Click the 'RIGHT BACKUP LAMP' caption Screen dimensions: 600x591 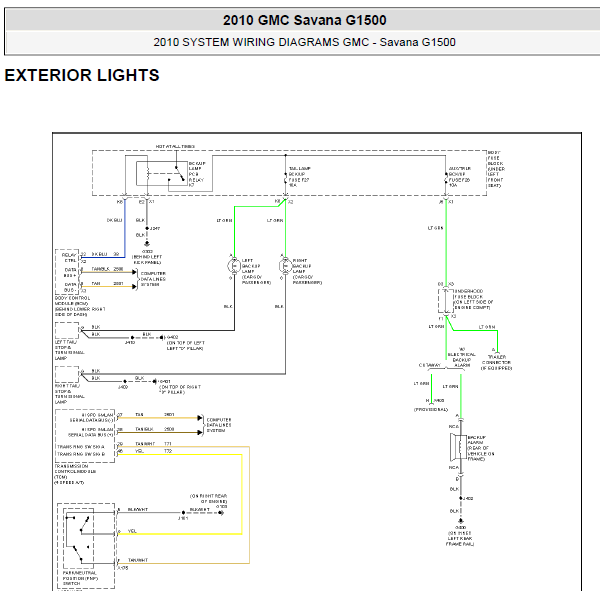pyautogui.click(x=307, y=271)
